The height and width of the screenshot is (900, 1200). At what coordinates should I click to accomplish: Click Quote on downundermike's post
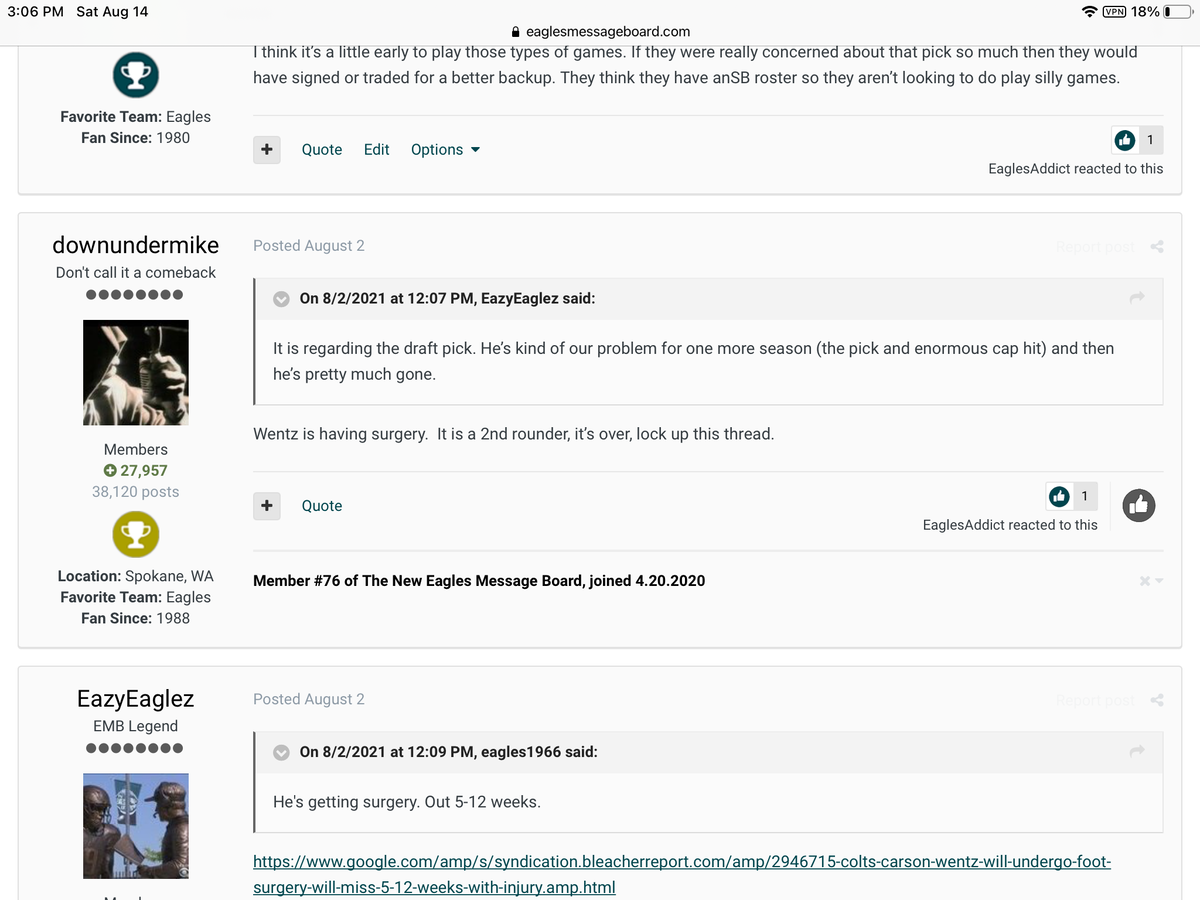pos(322,506)
